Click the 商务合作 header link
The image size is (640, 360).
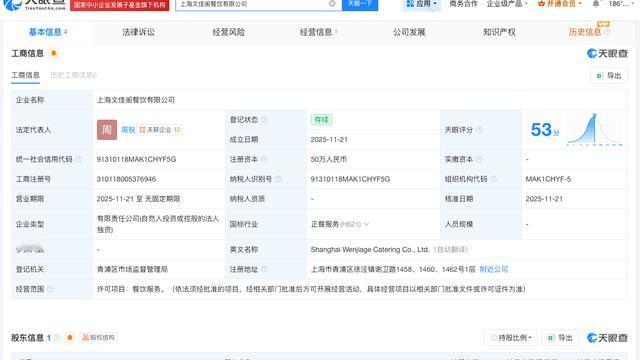[463, 4]
